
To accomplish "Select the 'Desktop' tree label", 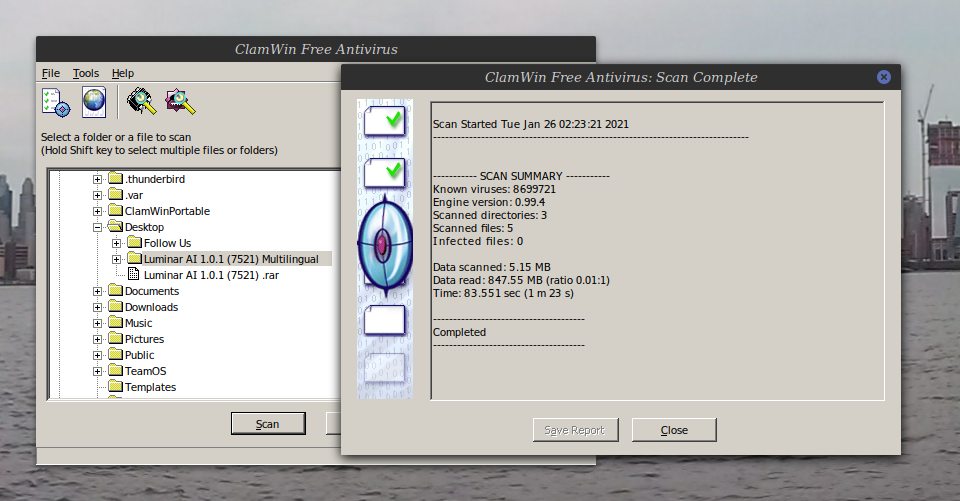I will (x=144, y=227).
